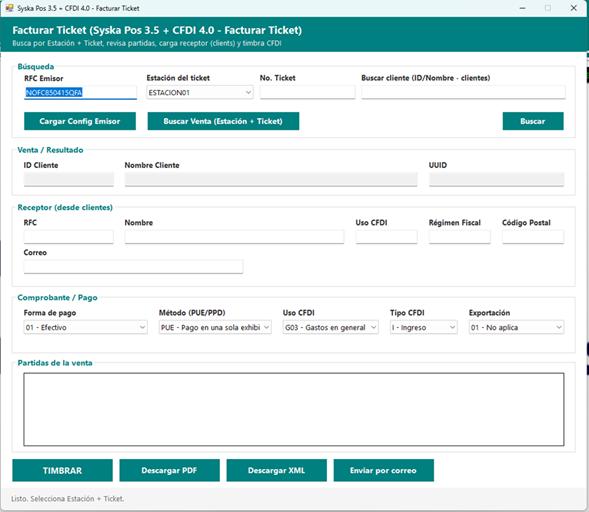Open the Exportación dropdown
This screenshot has height=512, width=589.
click(516, 327)
